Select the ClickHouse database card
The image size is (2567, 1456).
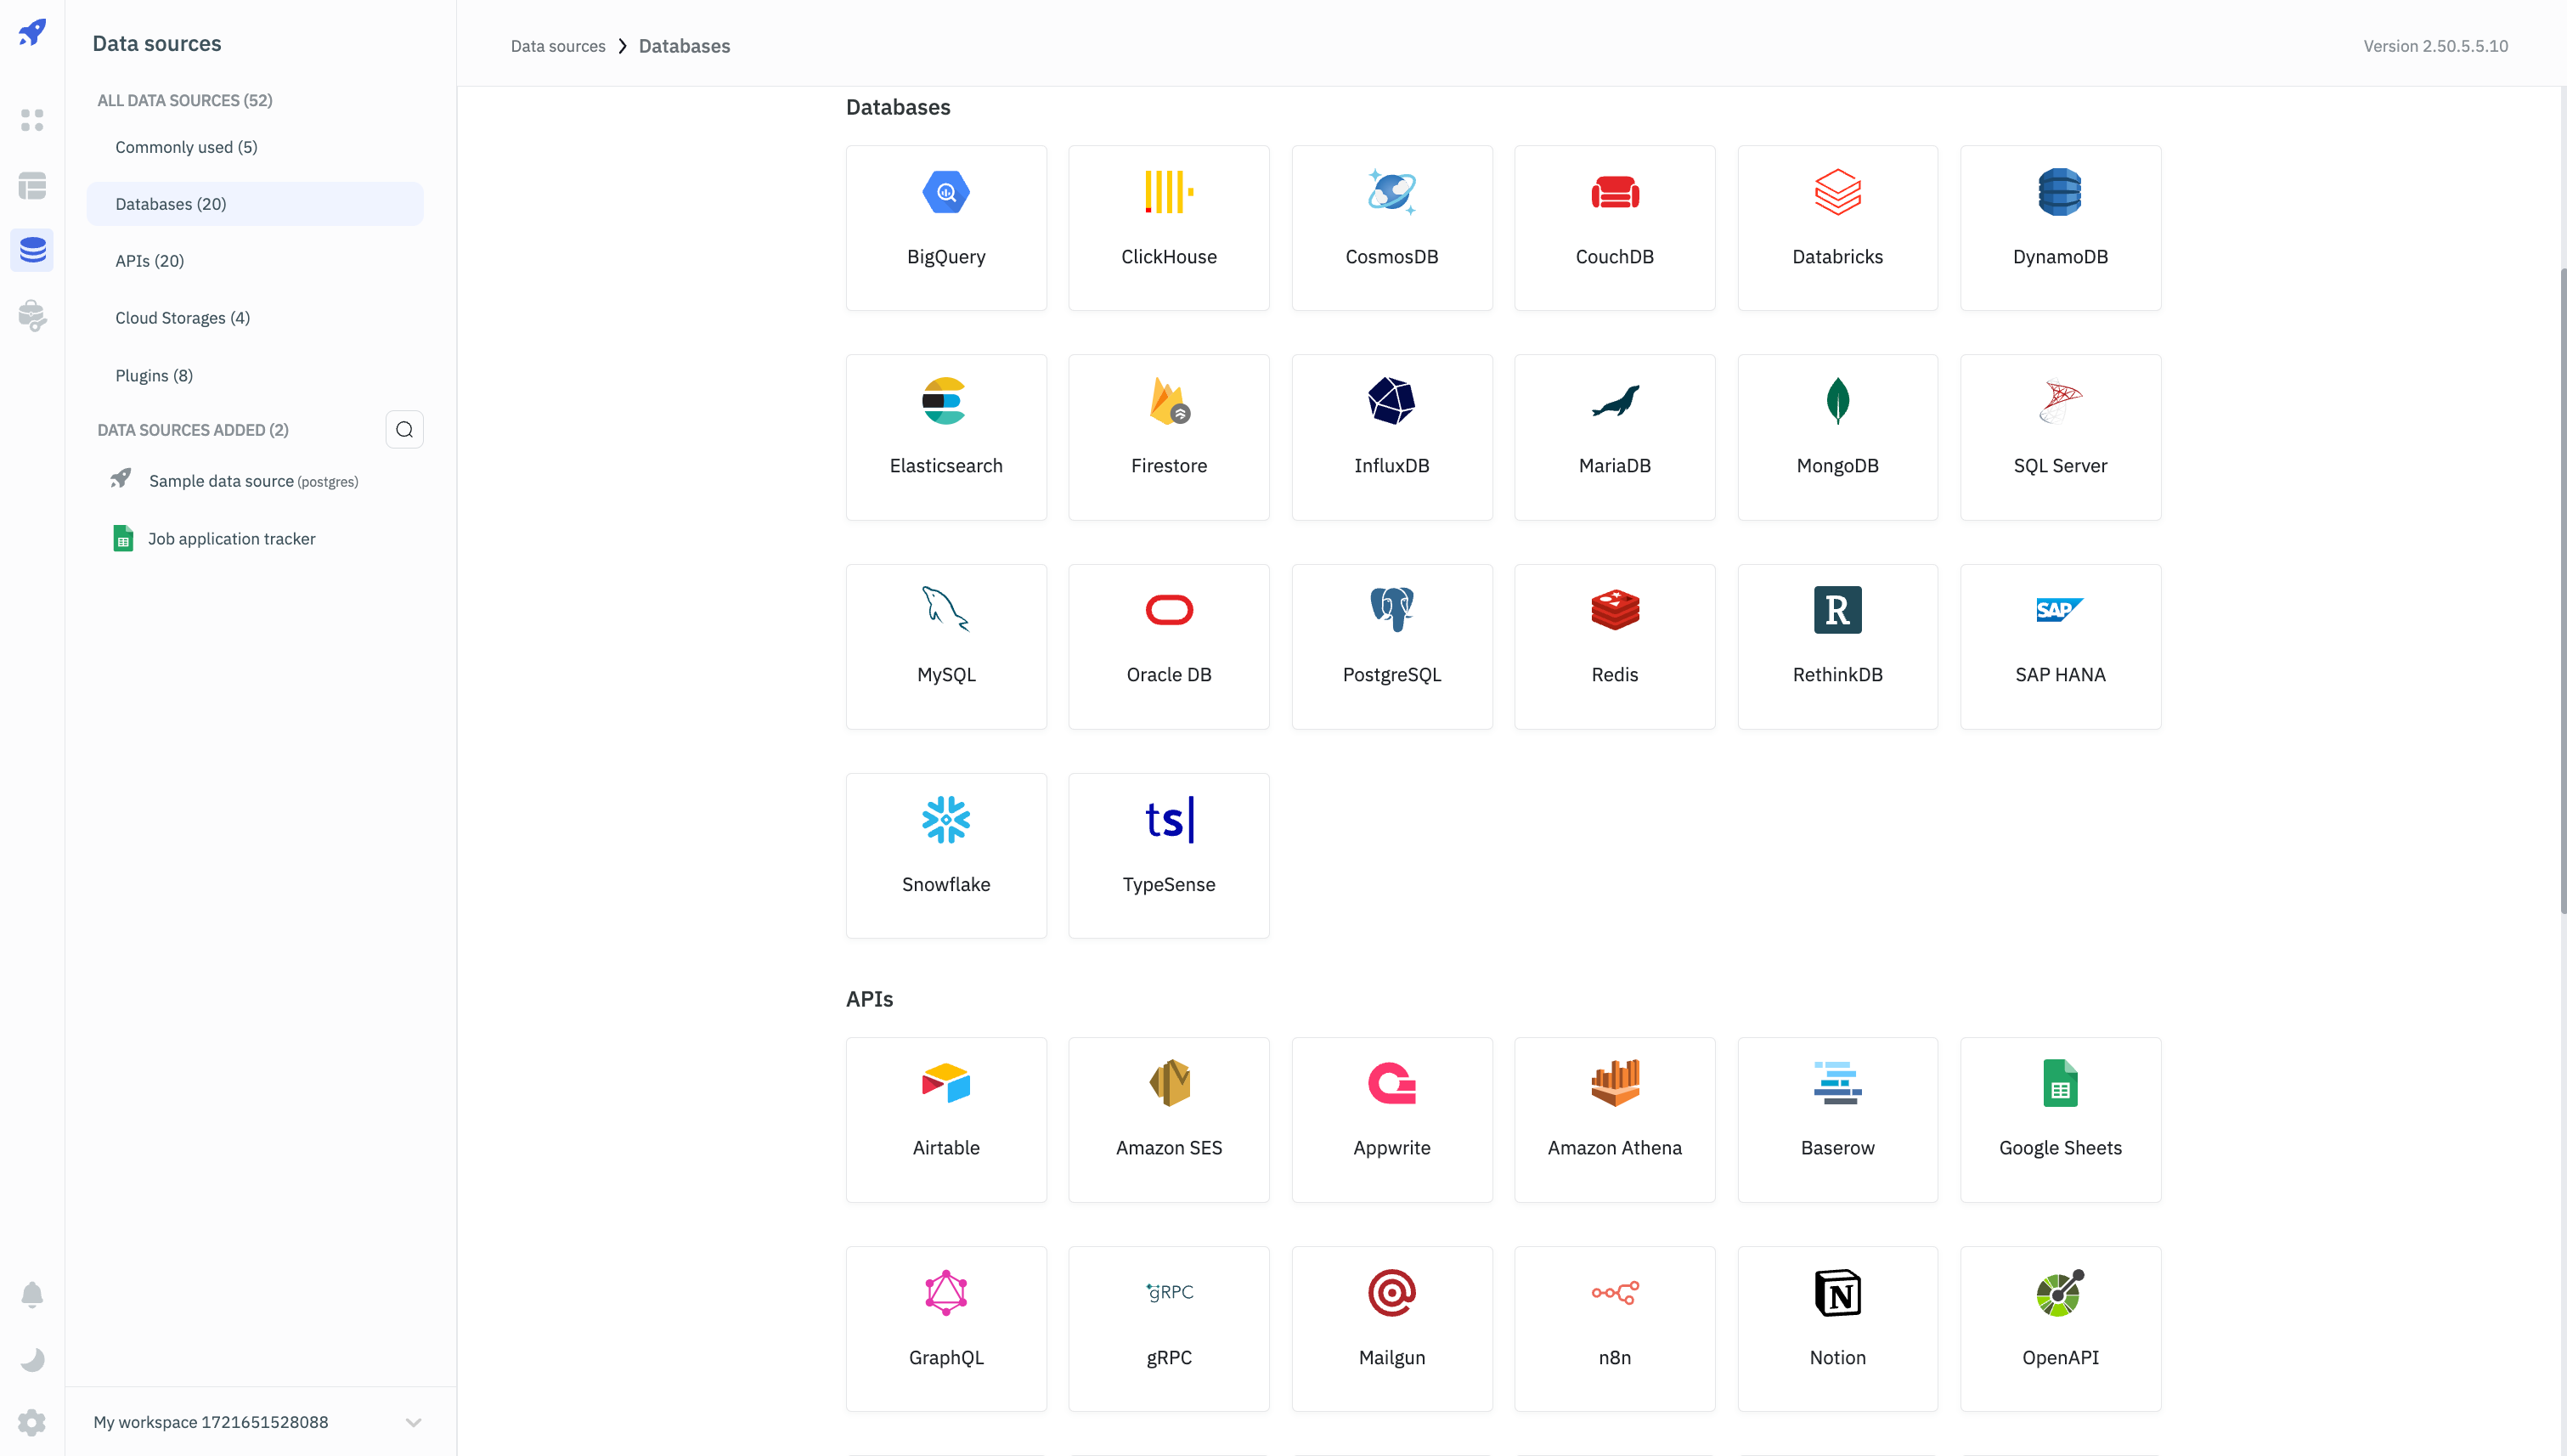pos(1169,228)
